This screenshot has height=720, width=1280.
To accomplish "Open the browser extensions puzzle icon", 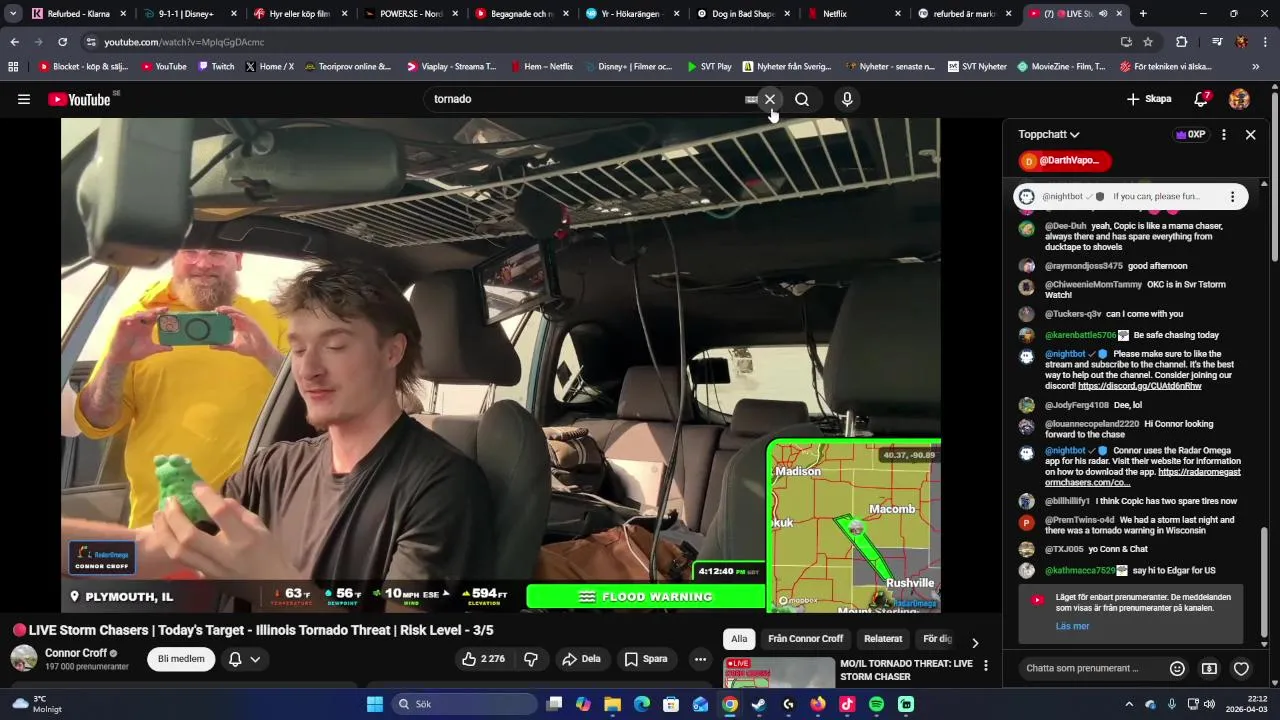I will click(x=1182, y=42).
